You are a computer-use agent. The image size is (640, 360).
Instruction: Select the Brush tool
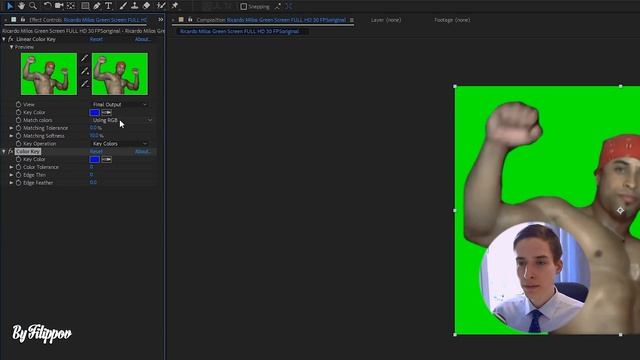(x=123, y=6)
